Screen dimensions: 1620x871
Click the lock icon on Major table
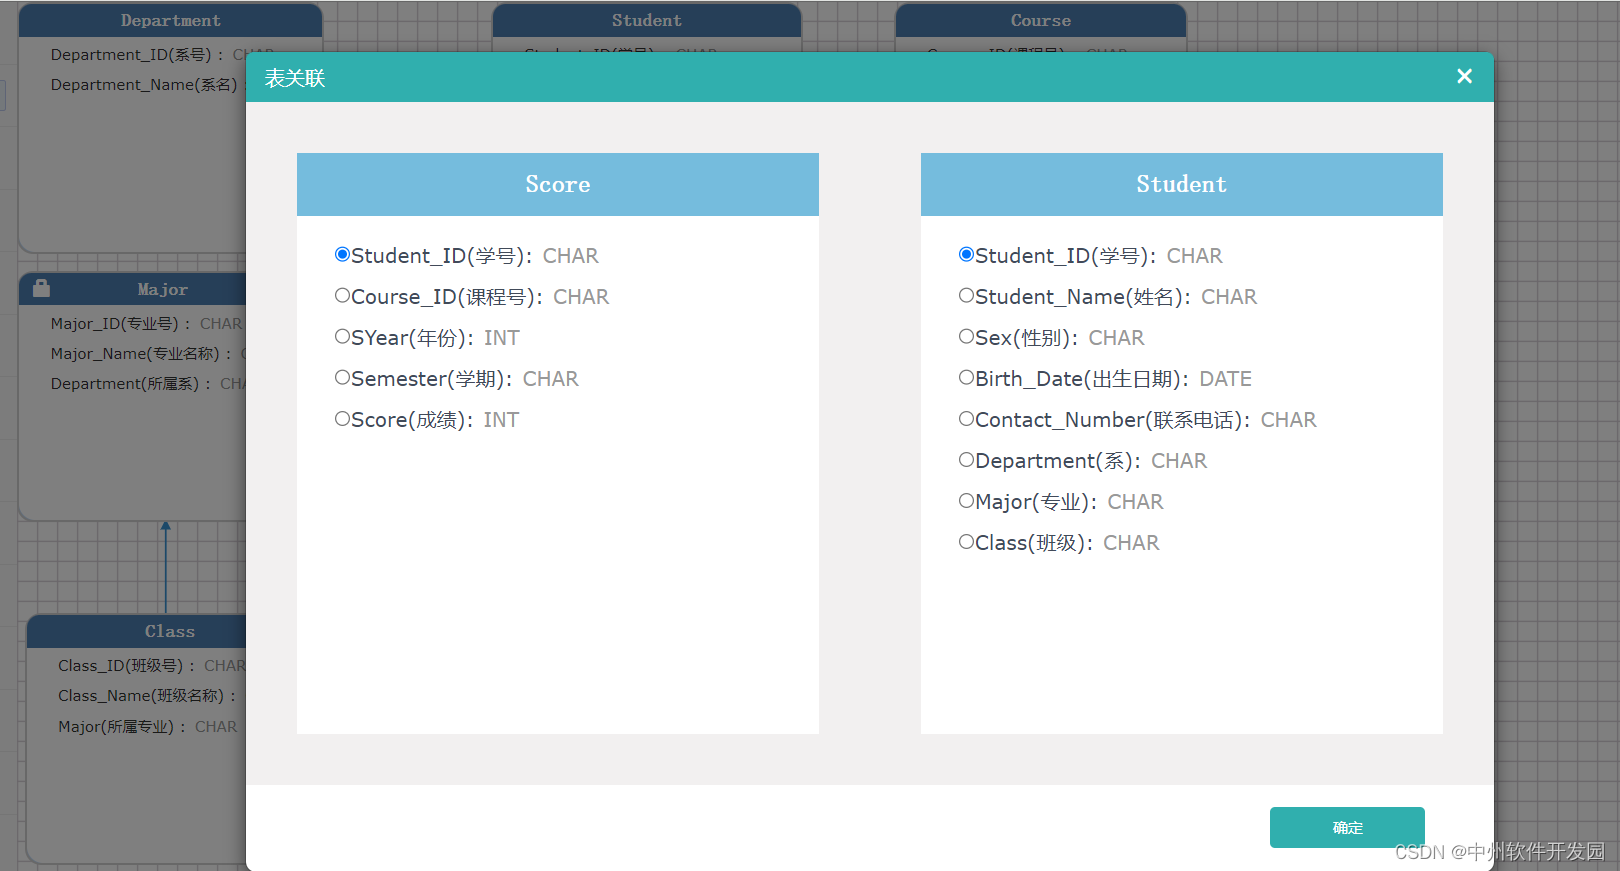click(41, 288)
